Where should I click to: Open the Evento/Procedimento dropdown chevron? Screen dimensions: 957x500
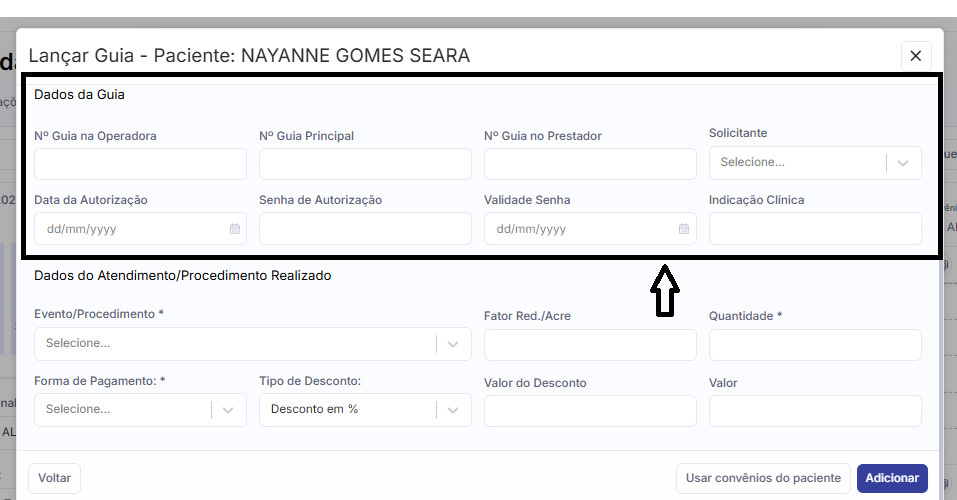[x=454, y=344]
